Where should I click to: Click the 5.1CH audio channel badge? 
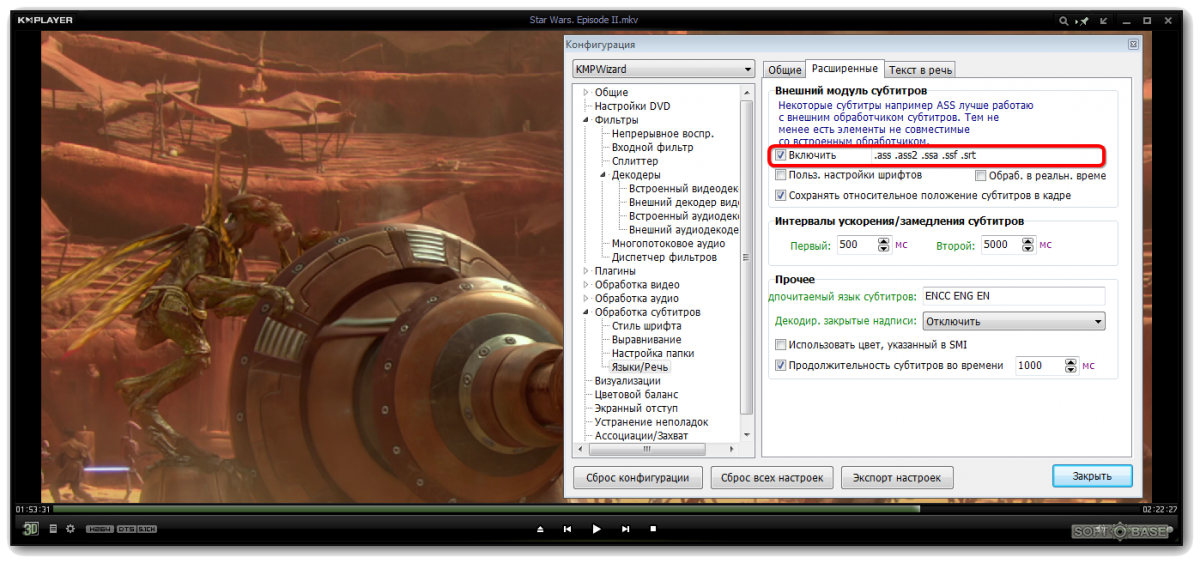click(x=147, y=529)
